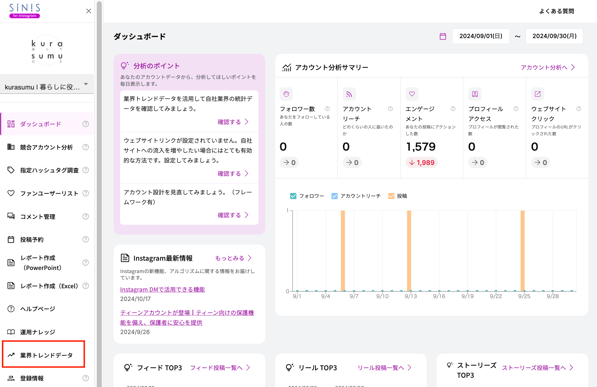The height and width of the screenshot is (387, 597).
Task: Open レポート作成 (PowerPoint) menu item
Action: coord(46,262)
